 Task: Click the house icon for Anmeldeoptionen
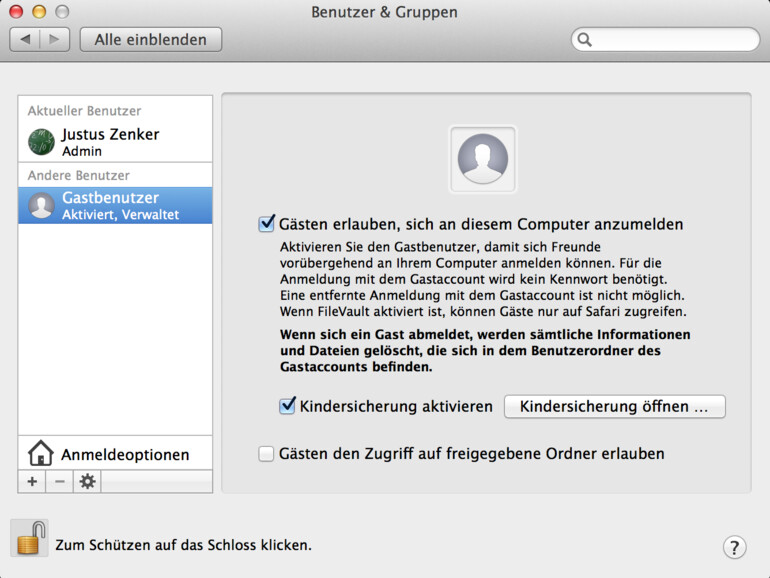pyautogui.click(x=40, y=454)
